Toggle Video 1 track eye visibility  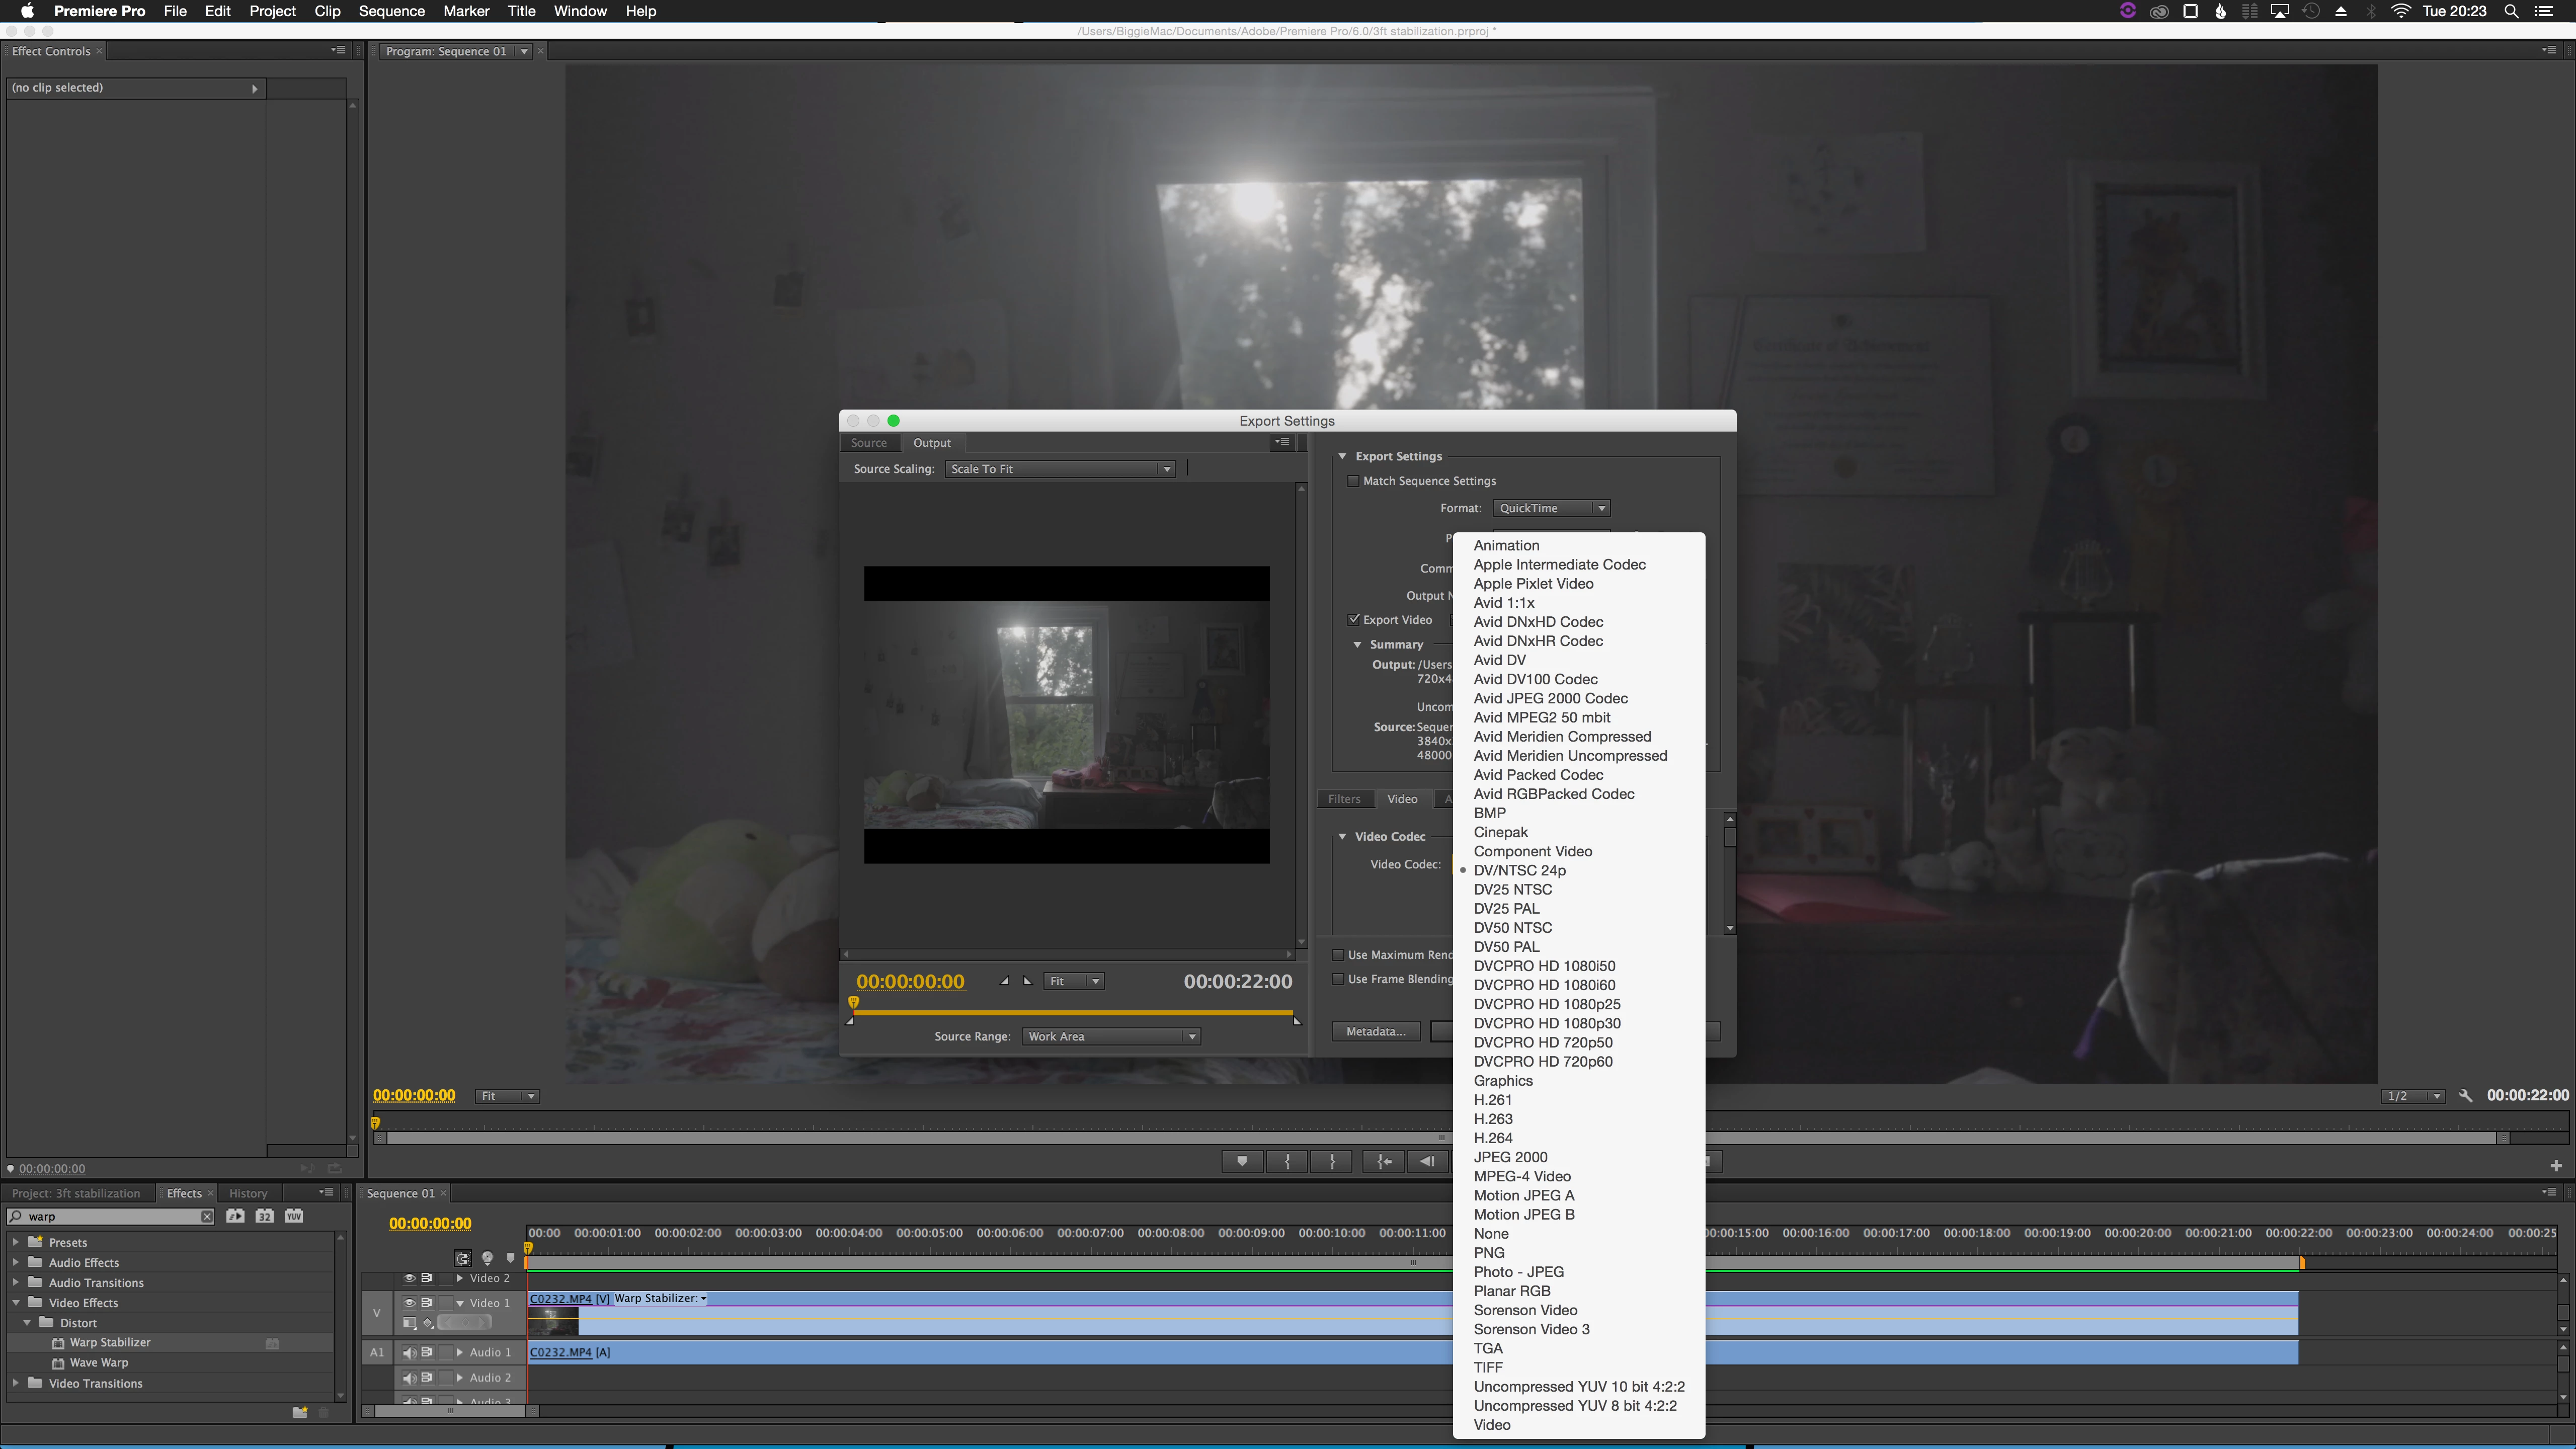point(409,1302)
